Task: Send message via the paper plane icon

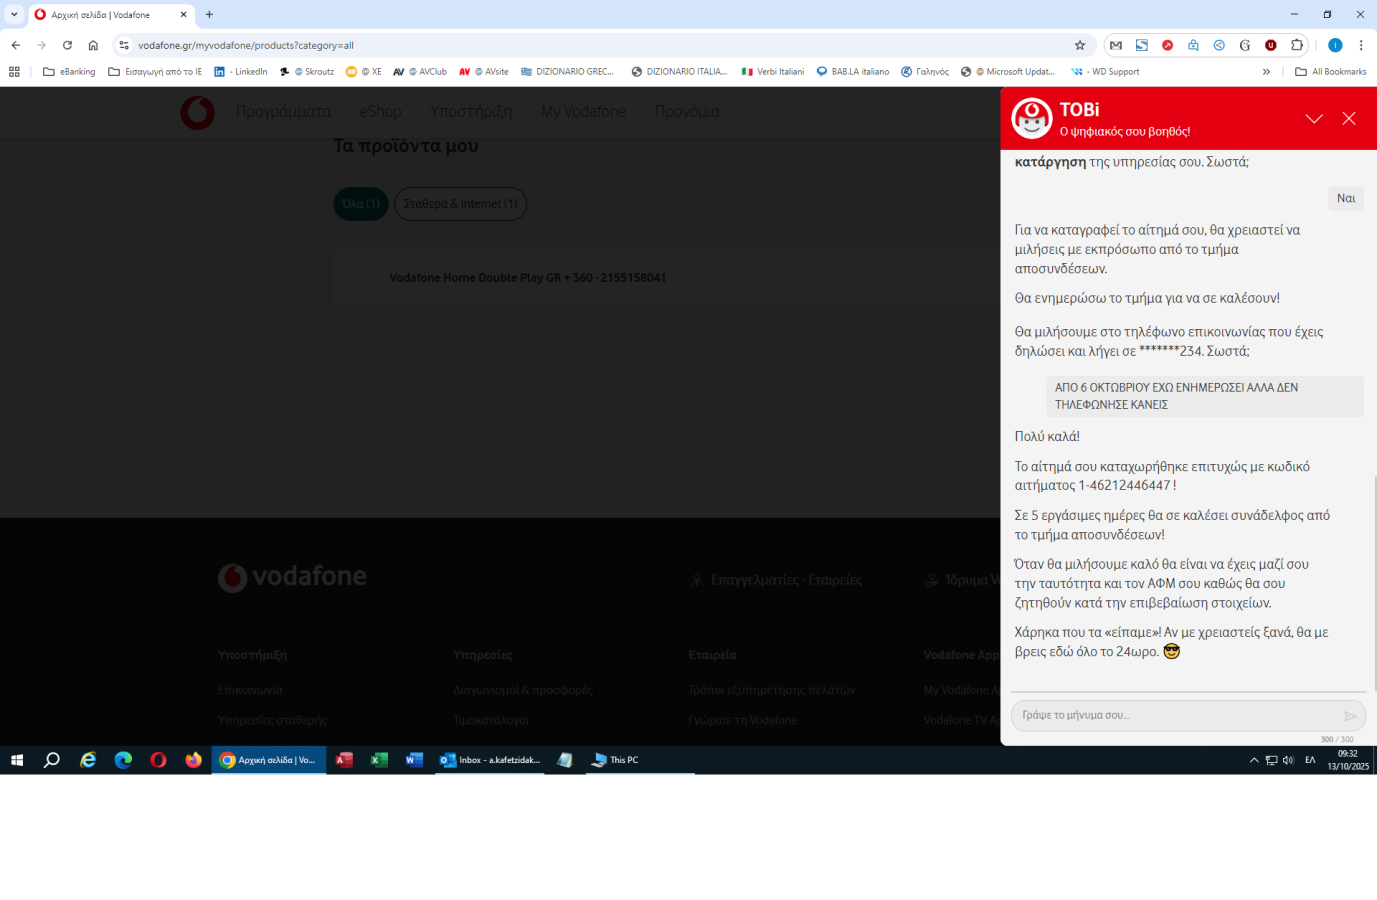Action: pyautogui.click(x=1351, y=716)
